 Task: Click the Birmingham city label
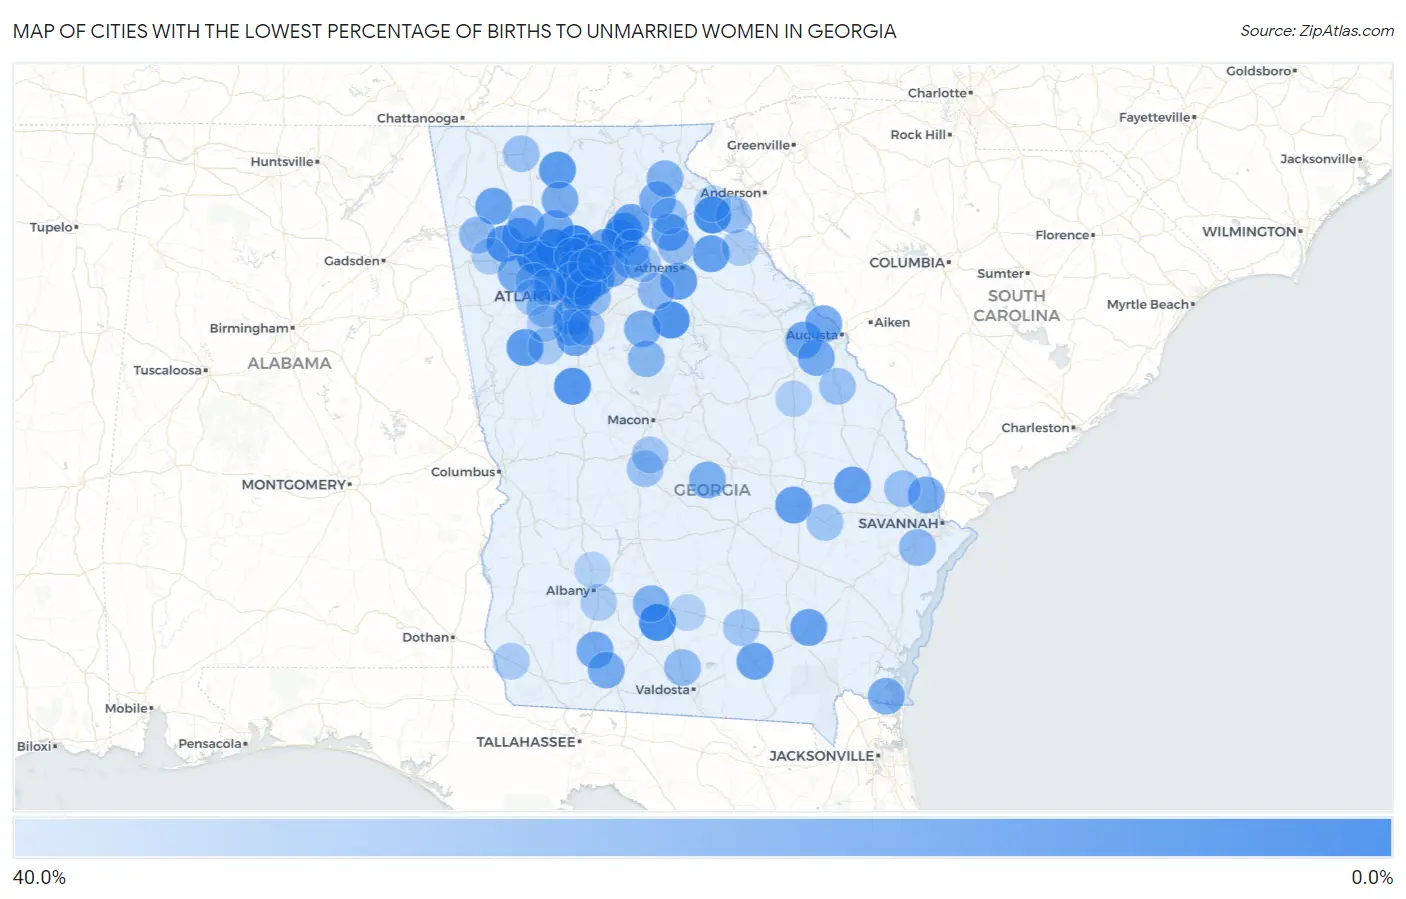(x=249, y=328)
